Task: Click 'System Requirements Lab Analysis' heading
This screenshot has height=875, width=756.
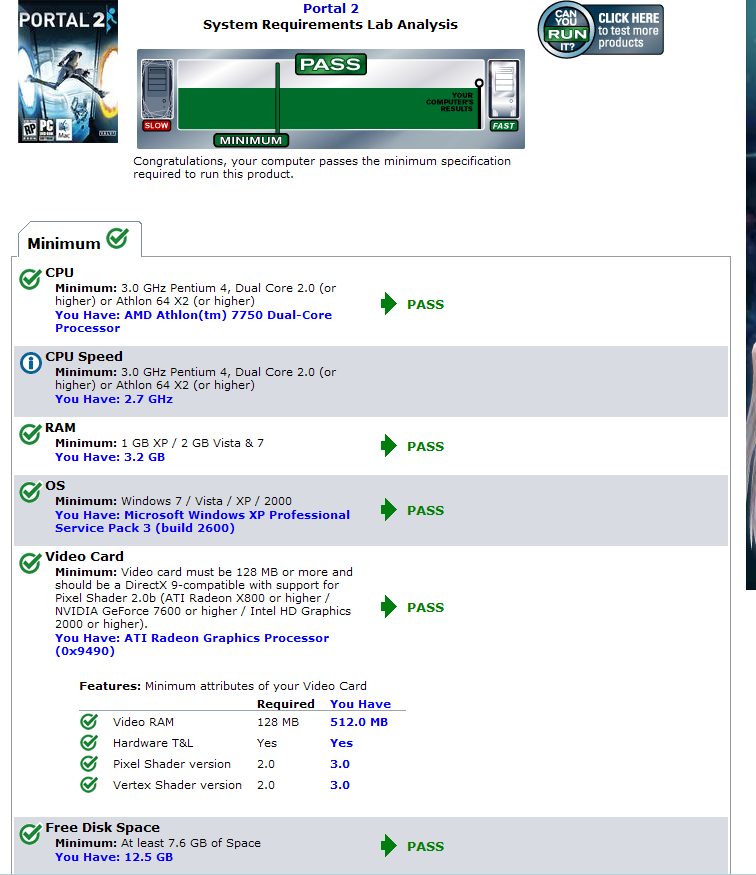Action: (330, 25)
